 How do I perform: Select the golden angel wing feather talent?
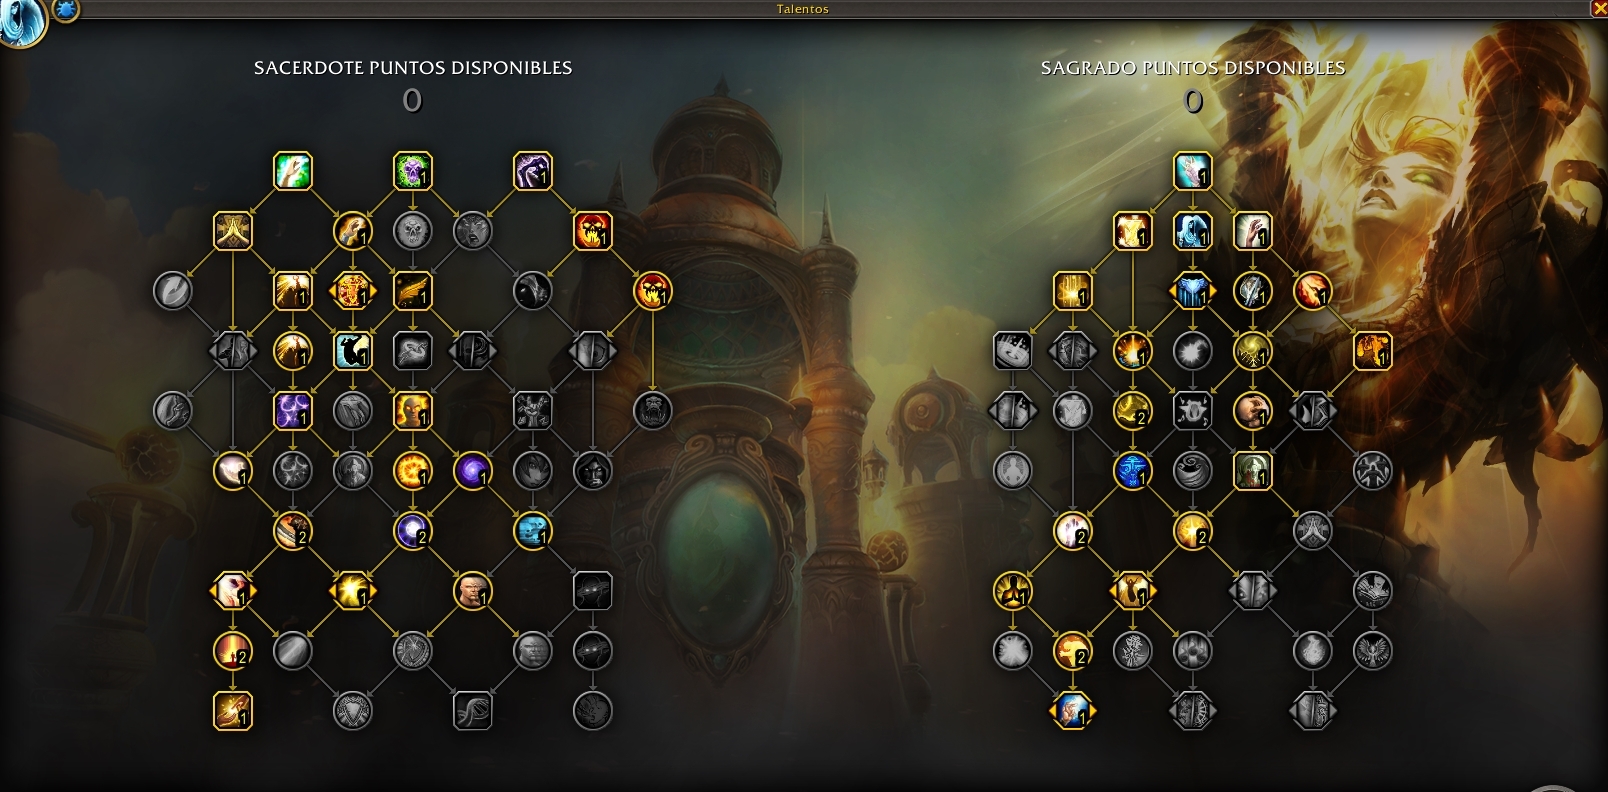click(413, 291)
